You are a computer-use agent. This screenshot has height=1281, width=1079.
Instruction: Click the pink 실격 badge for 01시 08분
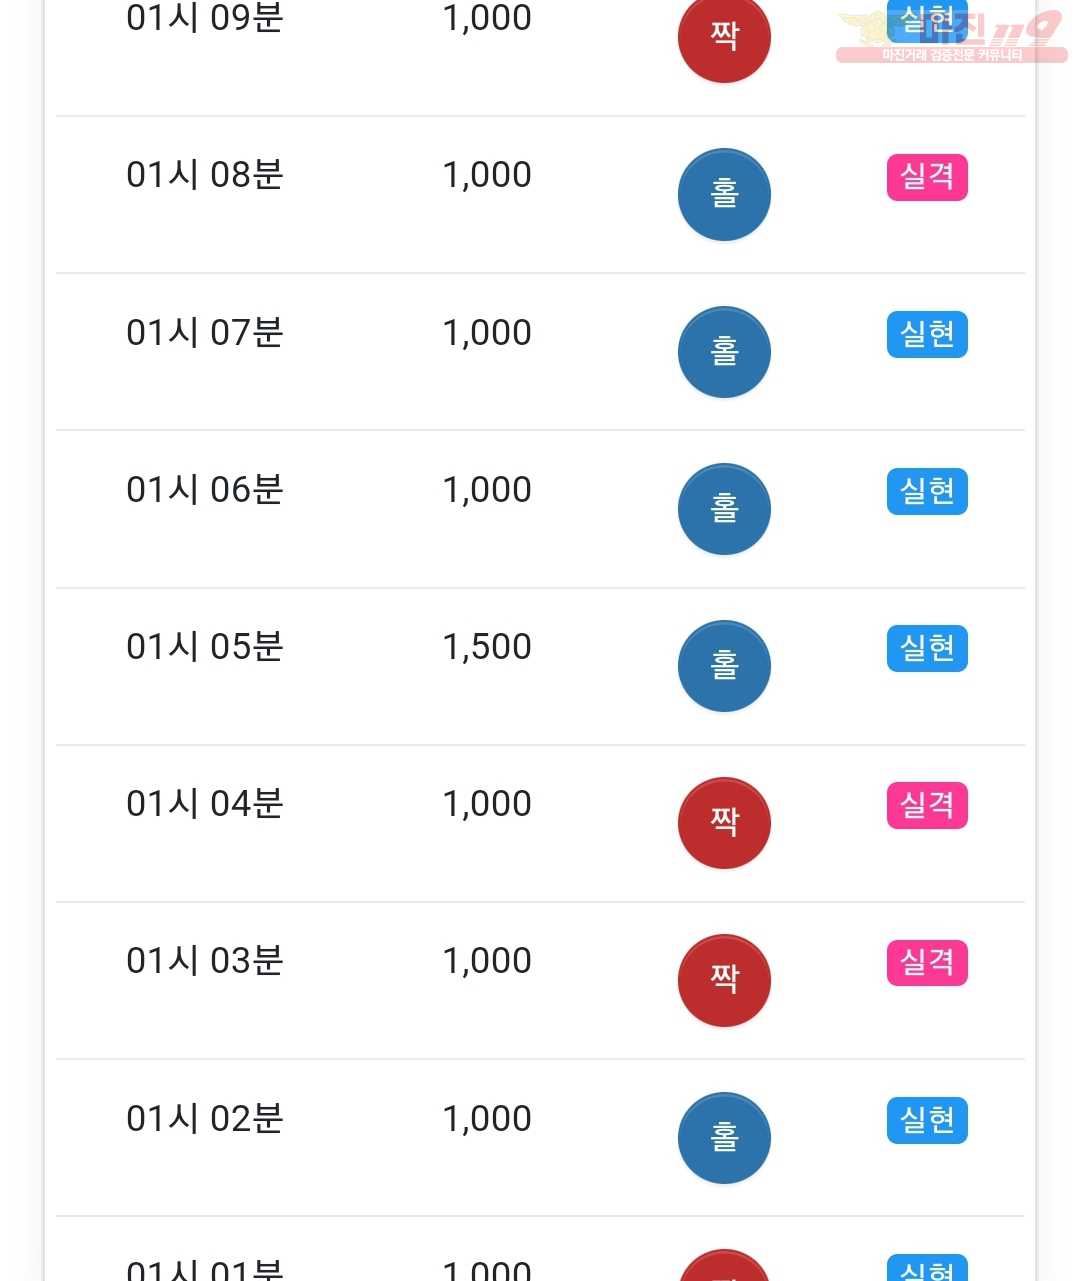point(927,177)
